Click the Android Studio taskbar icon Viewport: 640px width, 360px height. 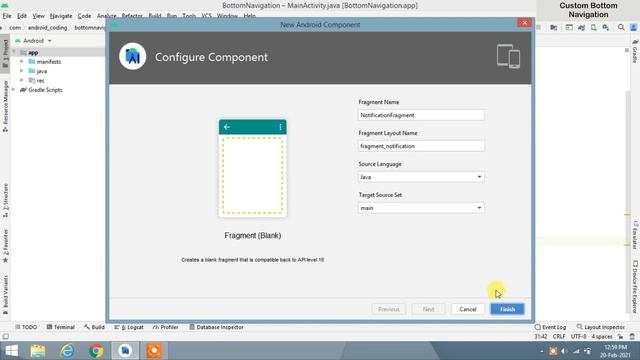click(125, 351)
